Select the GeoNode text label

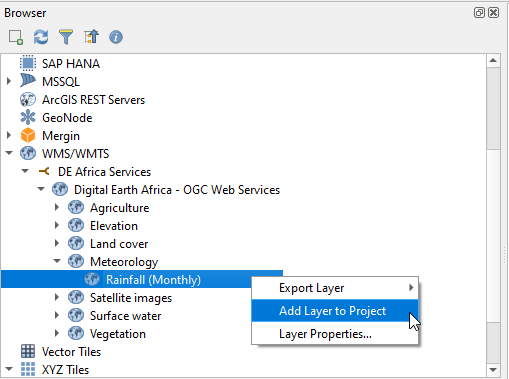pos(67,118)
